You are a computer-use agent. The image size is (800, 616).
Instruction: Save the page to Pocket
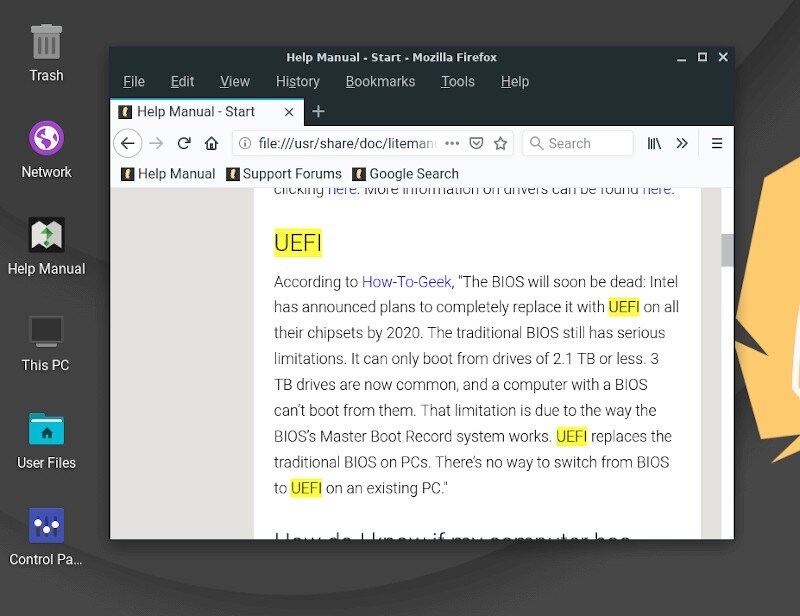(477, 143)
